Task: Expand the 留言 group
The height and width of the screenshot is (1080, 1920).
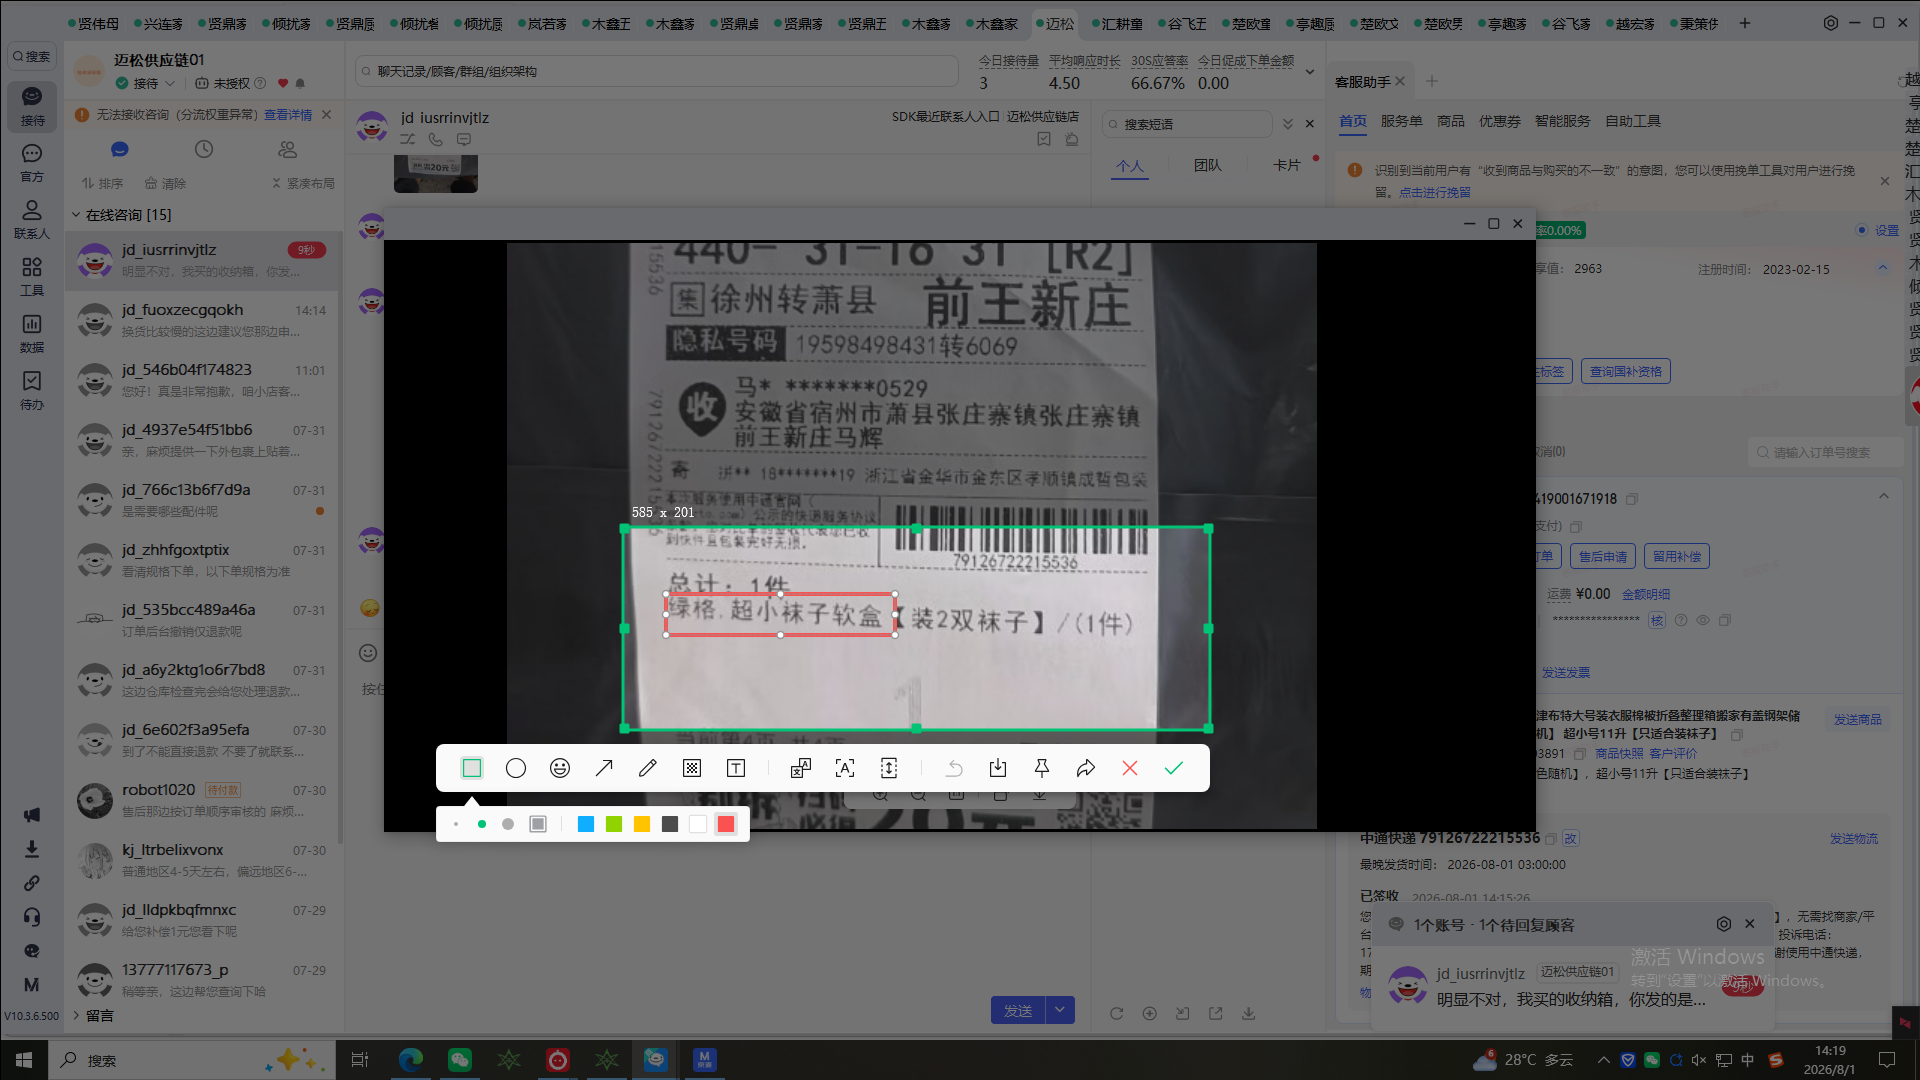Action: point(76,1015)
